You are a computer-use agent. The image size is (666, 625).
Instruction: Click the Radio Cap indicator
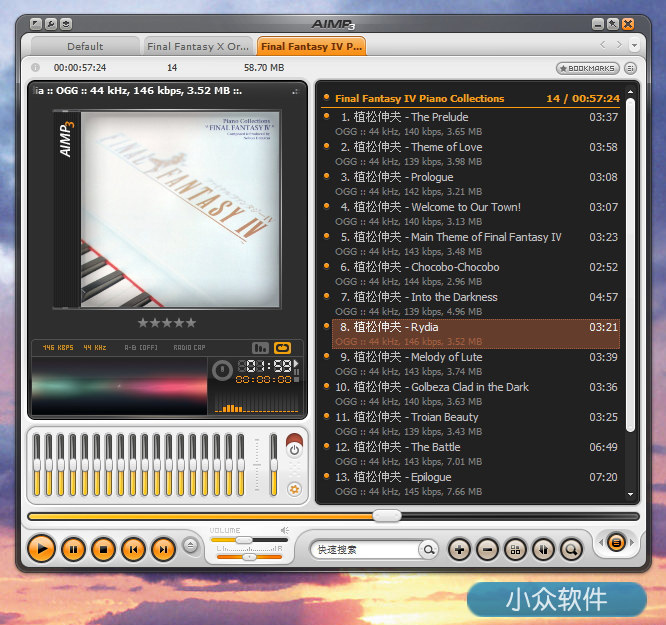(x=189, y=348)
